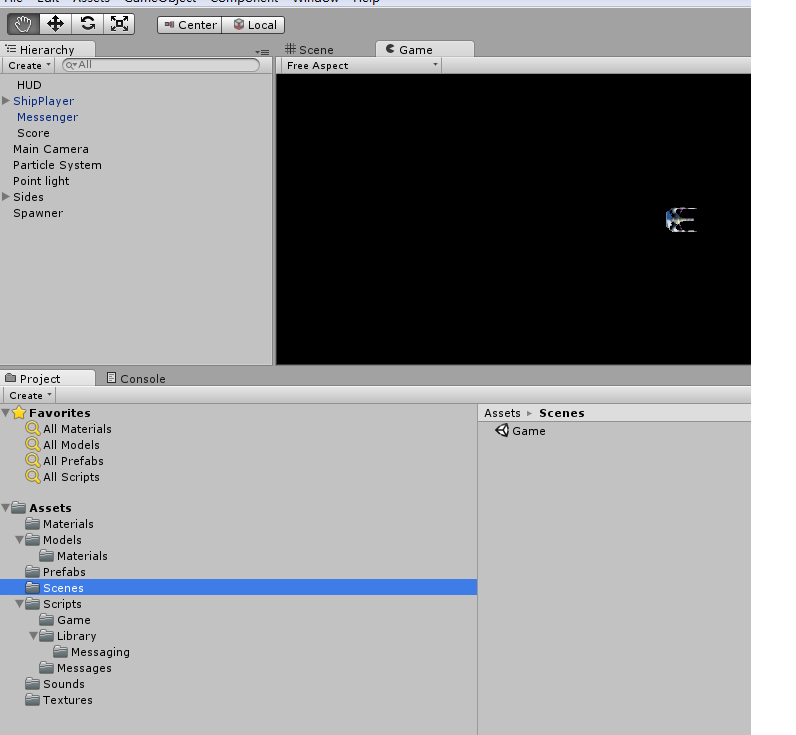This screenshot has width=796, height=735.
Task: Click All Prefabs search icon
Action: [x=33, y=460]
